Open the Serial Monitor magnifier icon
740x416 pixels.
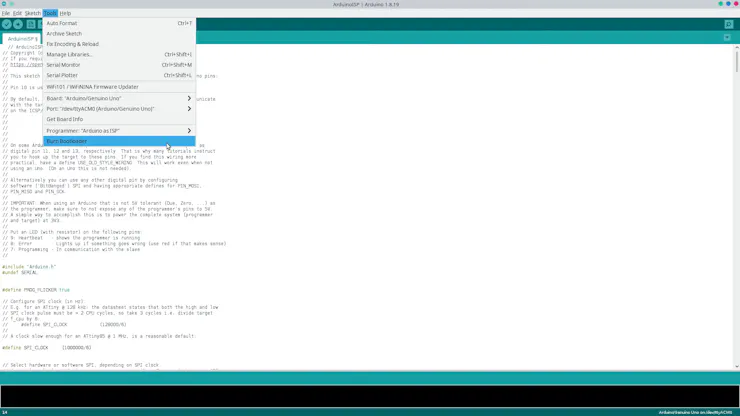click(x=729, y=24)
